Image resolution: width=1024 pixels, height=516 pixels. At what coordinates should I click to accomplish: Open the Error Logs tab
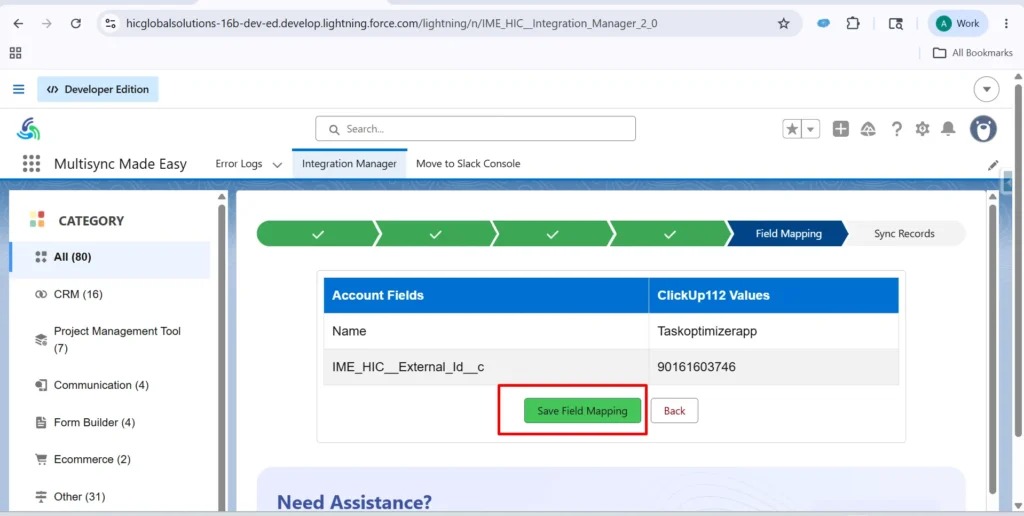point(238,164)
